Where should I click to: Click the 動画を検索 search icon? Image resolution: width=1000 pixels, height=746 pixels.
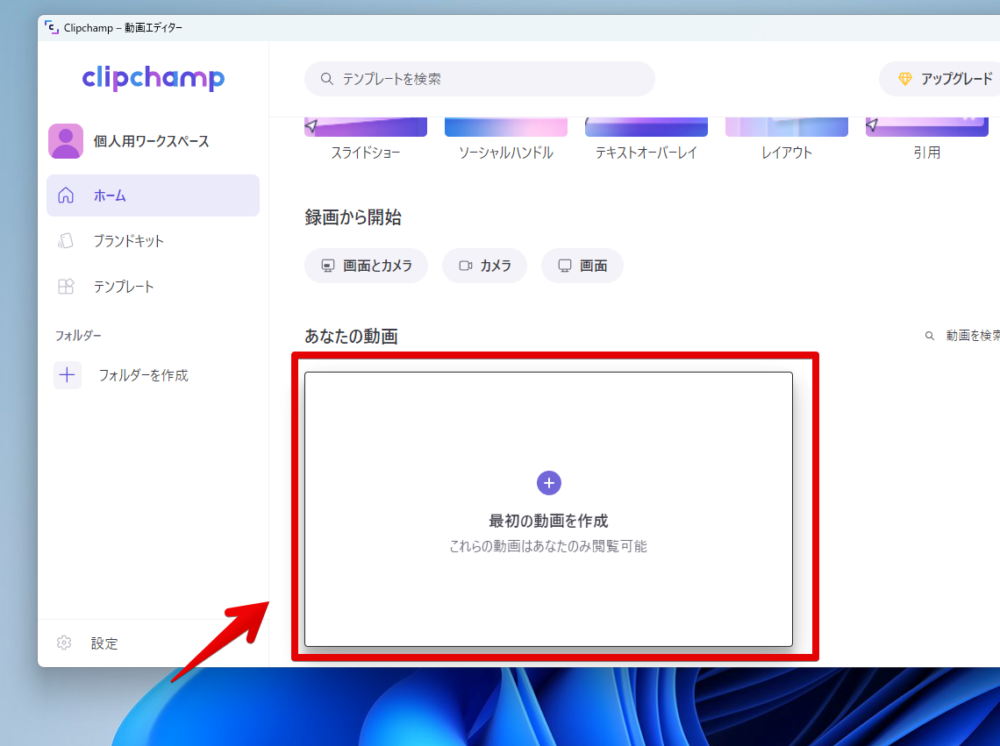pyautogui.click(x=928, y=336)
